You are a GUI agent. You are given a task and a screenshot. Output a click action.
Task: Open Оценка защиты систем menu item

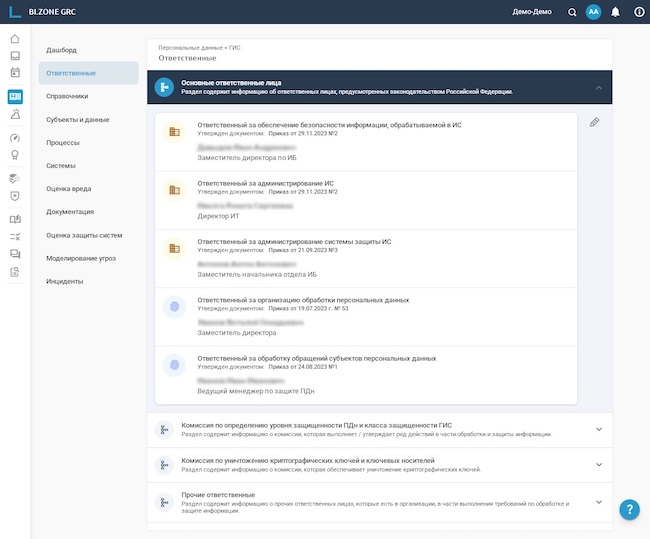[84, 235]
